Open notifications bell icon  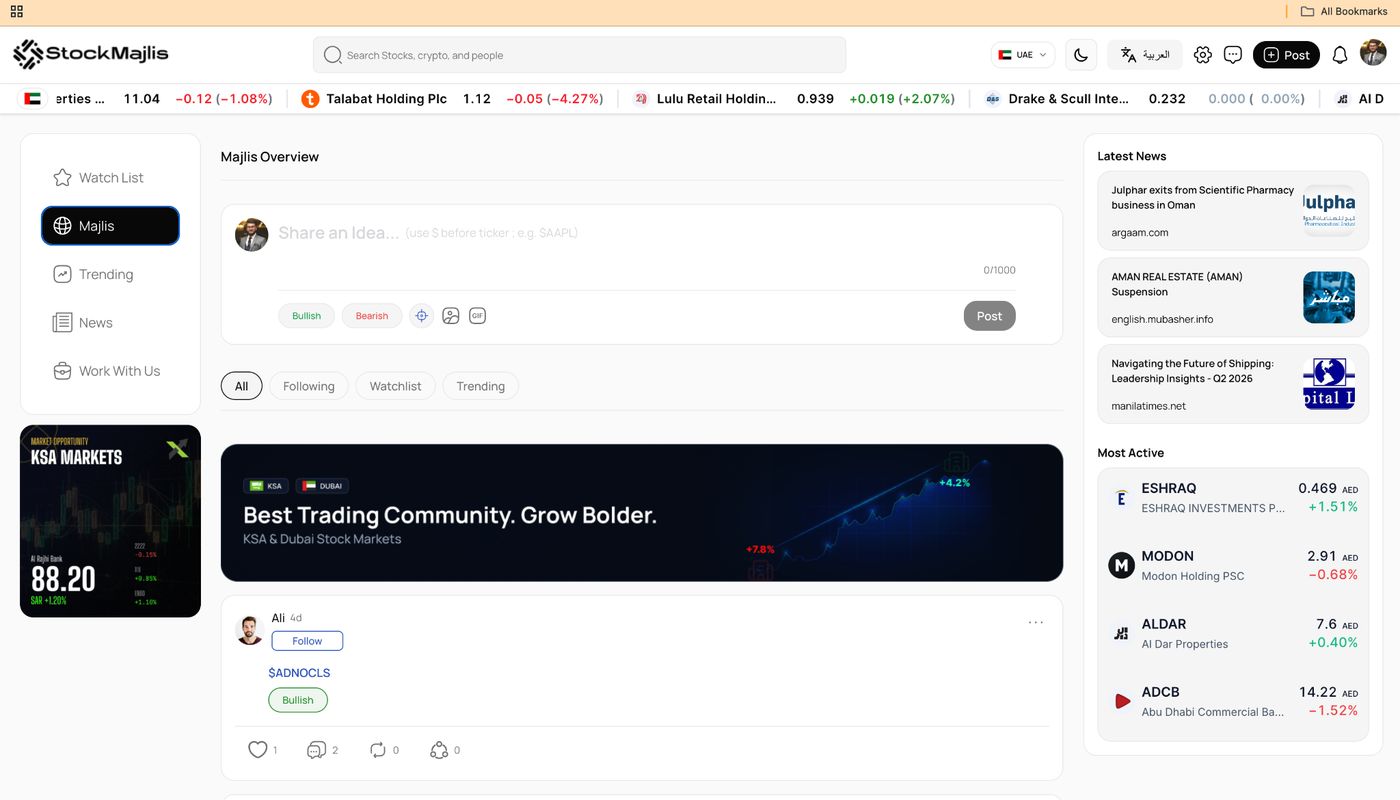[1340, 55]
